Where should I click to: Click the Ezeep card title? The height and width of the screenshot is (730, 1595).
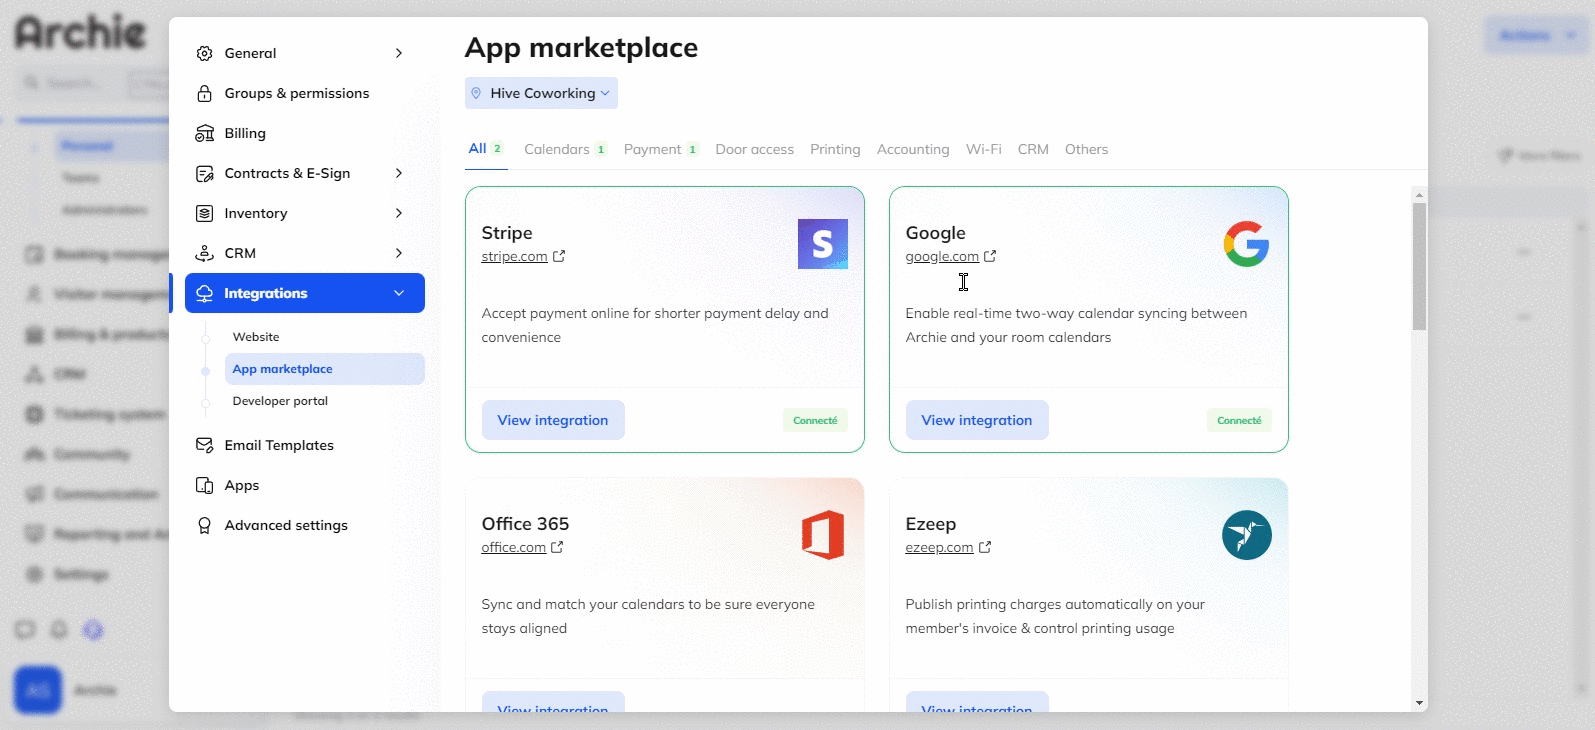click(x=931, y=524)
